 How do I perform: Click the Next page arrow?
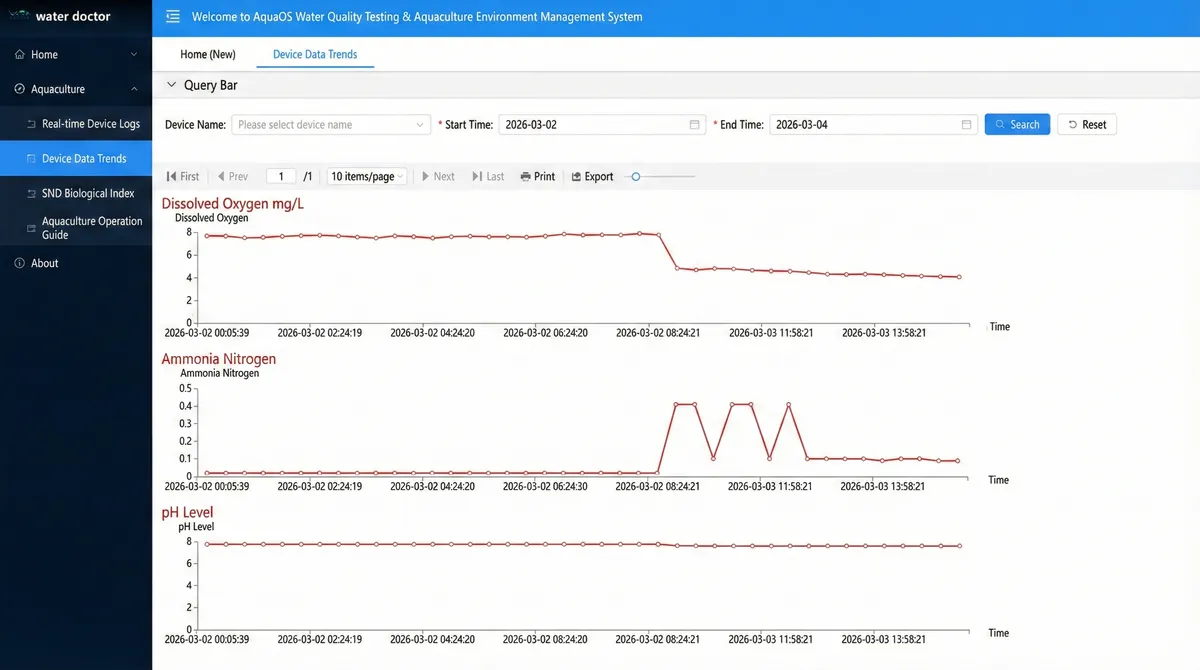(437, 177)
